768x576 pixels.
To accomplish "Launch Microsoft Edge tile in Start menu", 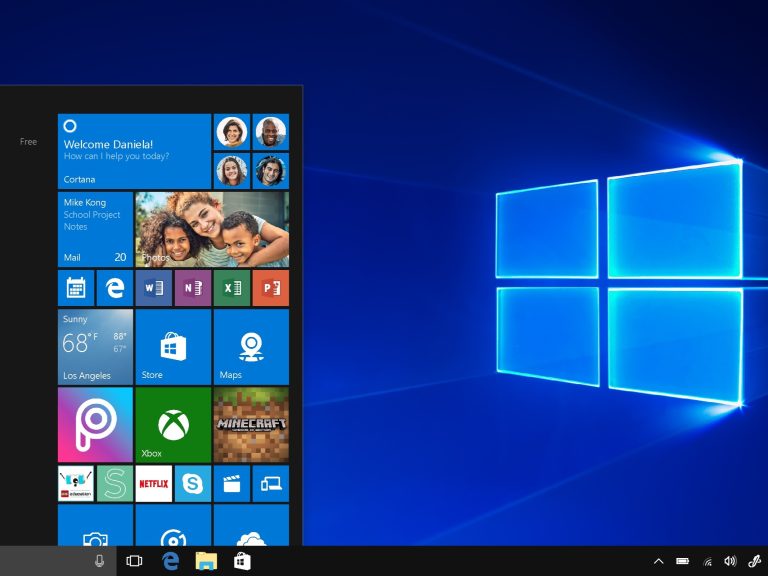I will click(x=115, y=288).
